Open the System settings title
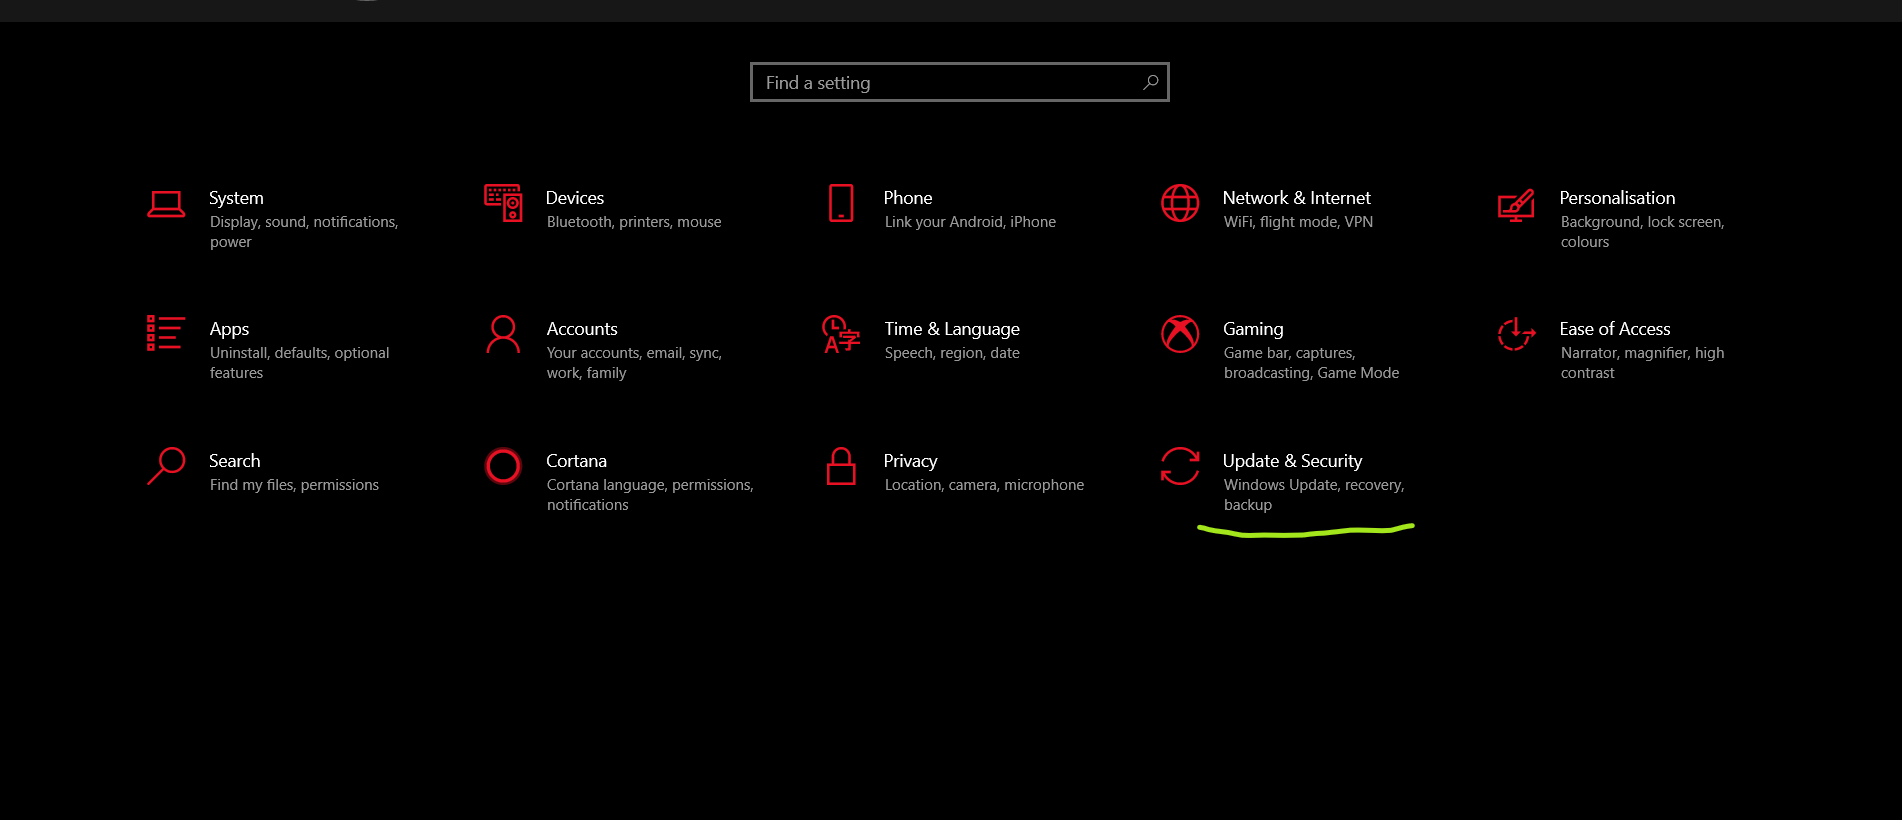This screenshot has width=1902, height=820. coord(236,198)
